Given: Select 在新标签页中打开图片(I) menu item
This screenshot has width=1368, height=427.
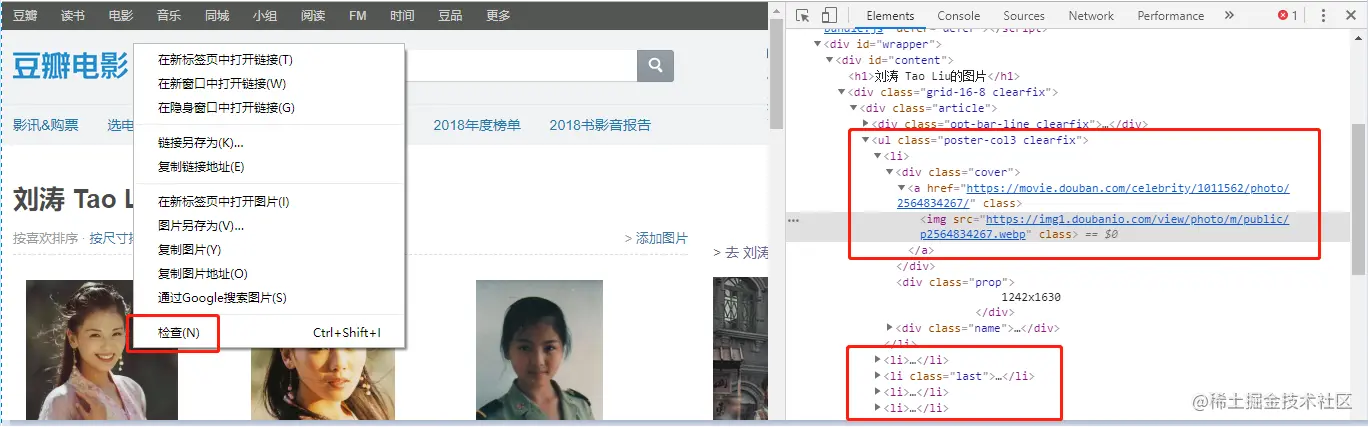Looking at the screenshot, I should 269,202.
